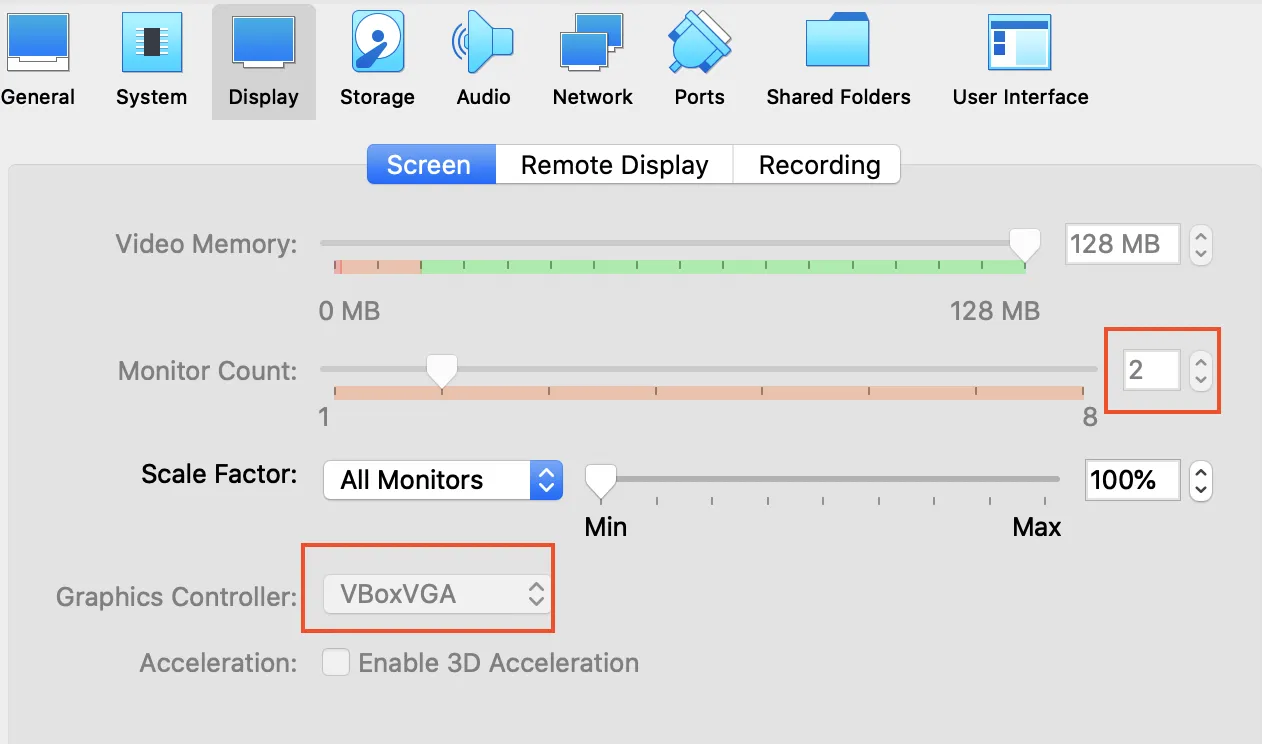Switch to the Remote Display tab

614,165
